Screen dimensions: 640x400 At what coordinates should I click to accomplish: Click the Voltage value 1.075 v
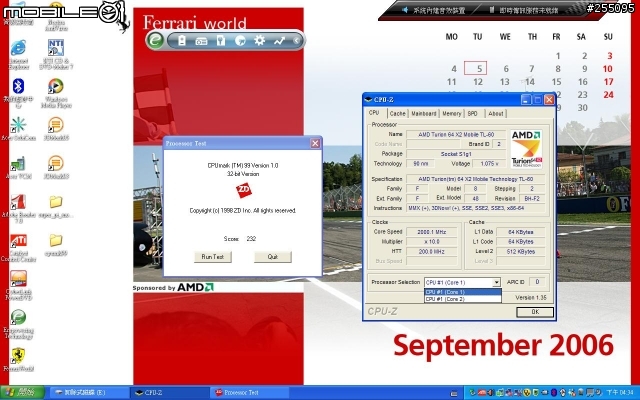point(489,164)
